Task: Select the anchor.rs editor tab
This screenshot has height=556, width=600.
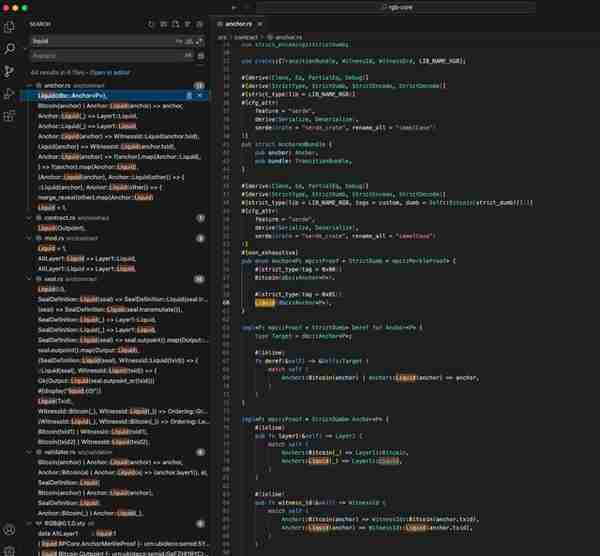Action: pos(238,24)
